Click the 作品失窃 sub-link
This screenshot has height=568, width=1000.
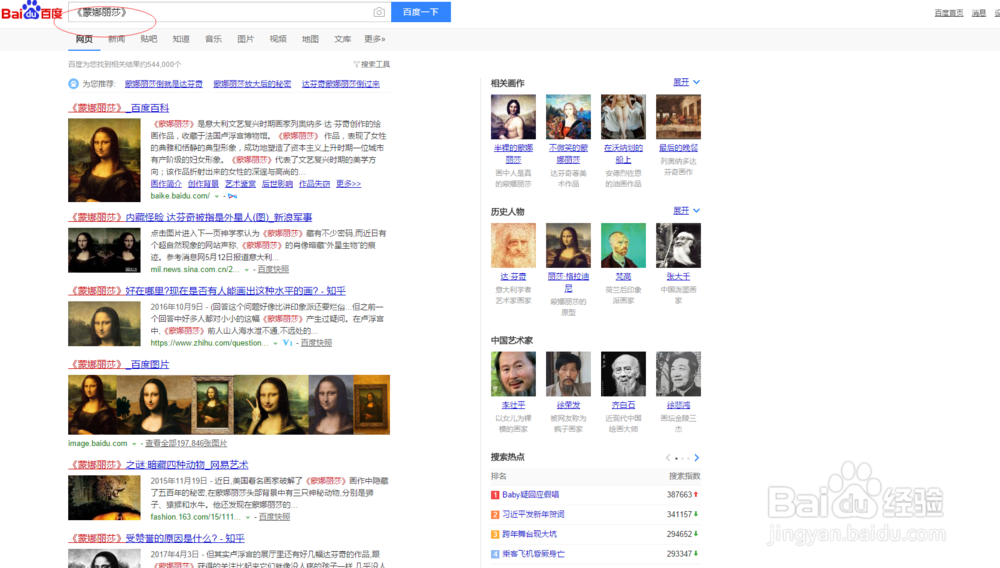pyautogui.click(x=314, y=184)
